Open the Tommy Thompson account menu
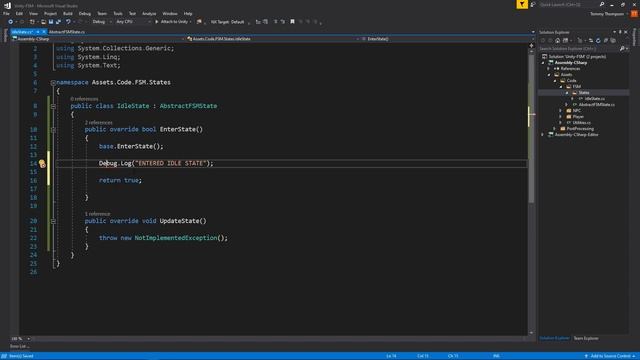Image resolution: width=640 pixels, height=360 pixels. pyautogui.click(x=609, y=14)
